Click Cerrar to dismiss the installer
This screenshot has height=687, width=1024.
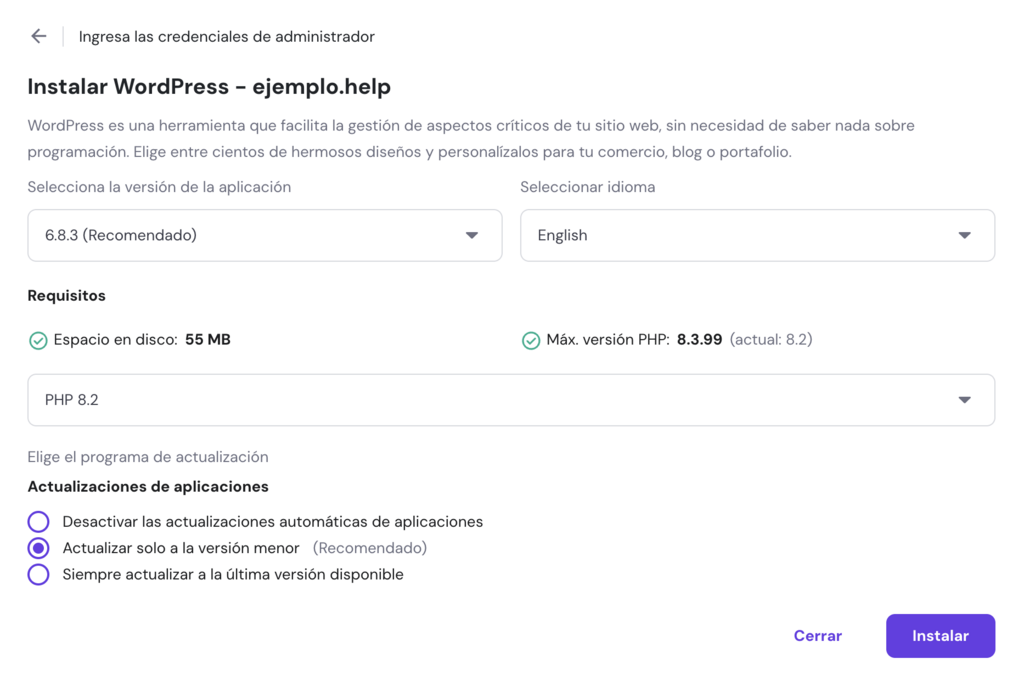pyautogui.click(x=817, y=635)
